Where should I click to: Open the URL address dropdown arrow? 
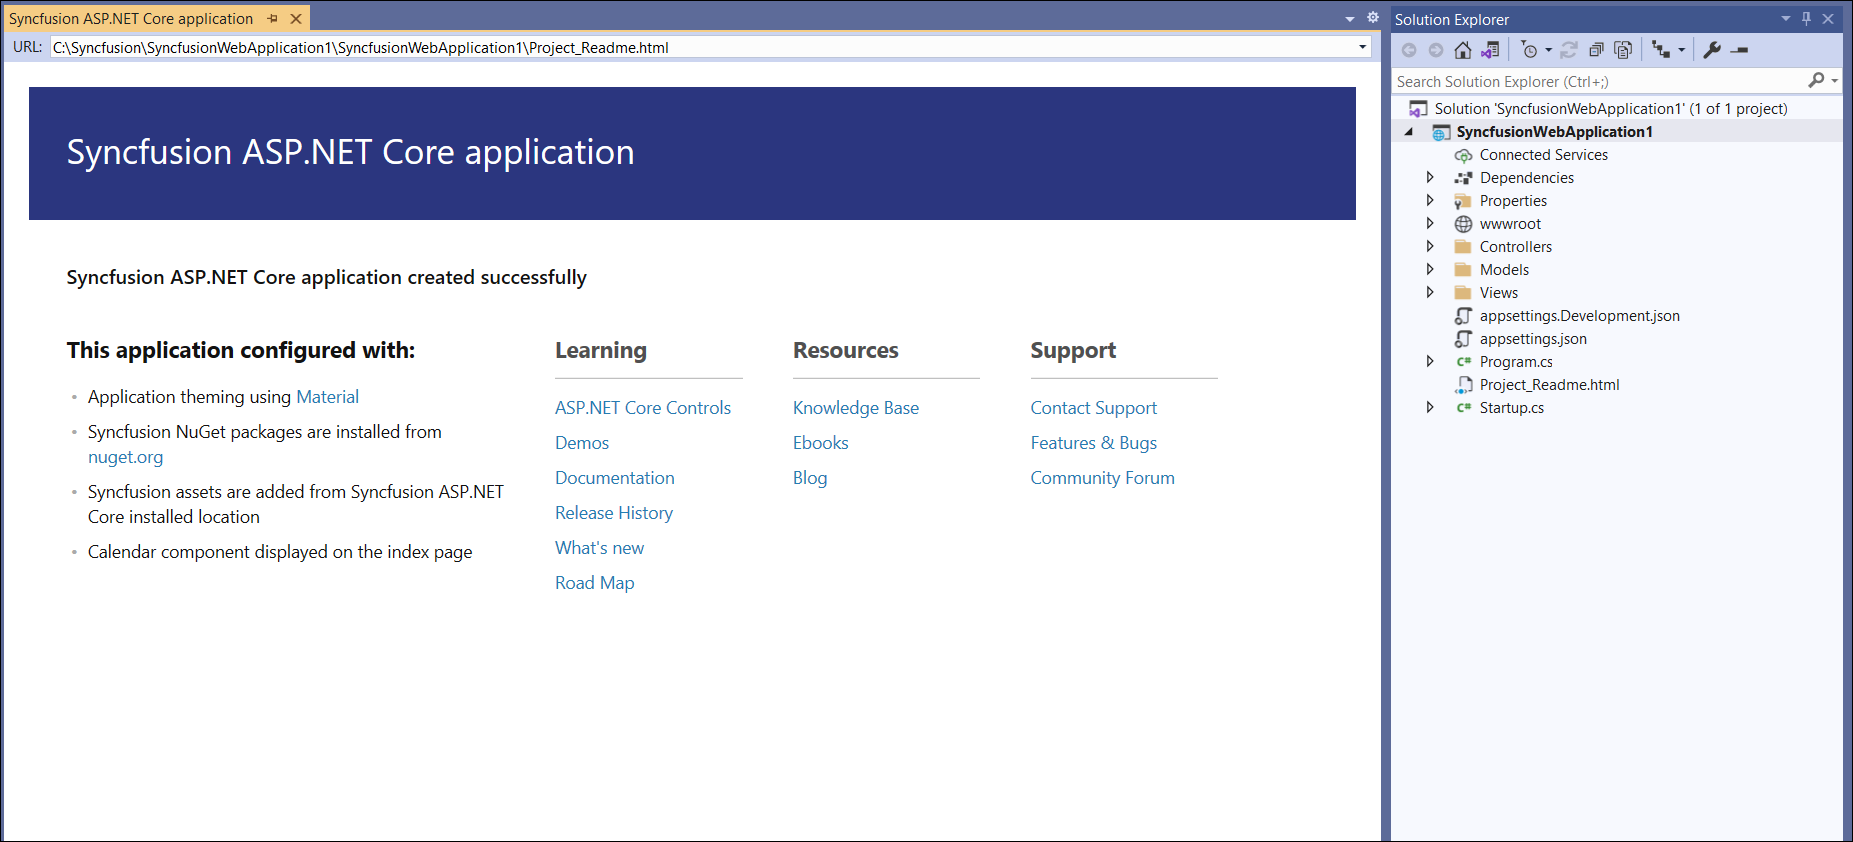pyautogui.click(x=1362, y=47)
